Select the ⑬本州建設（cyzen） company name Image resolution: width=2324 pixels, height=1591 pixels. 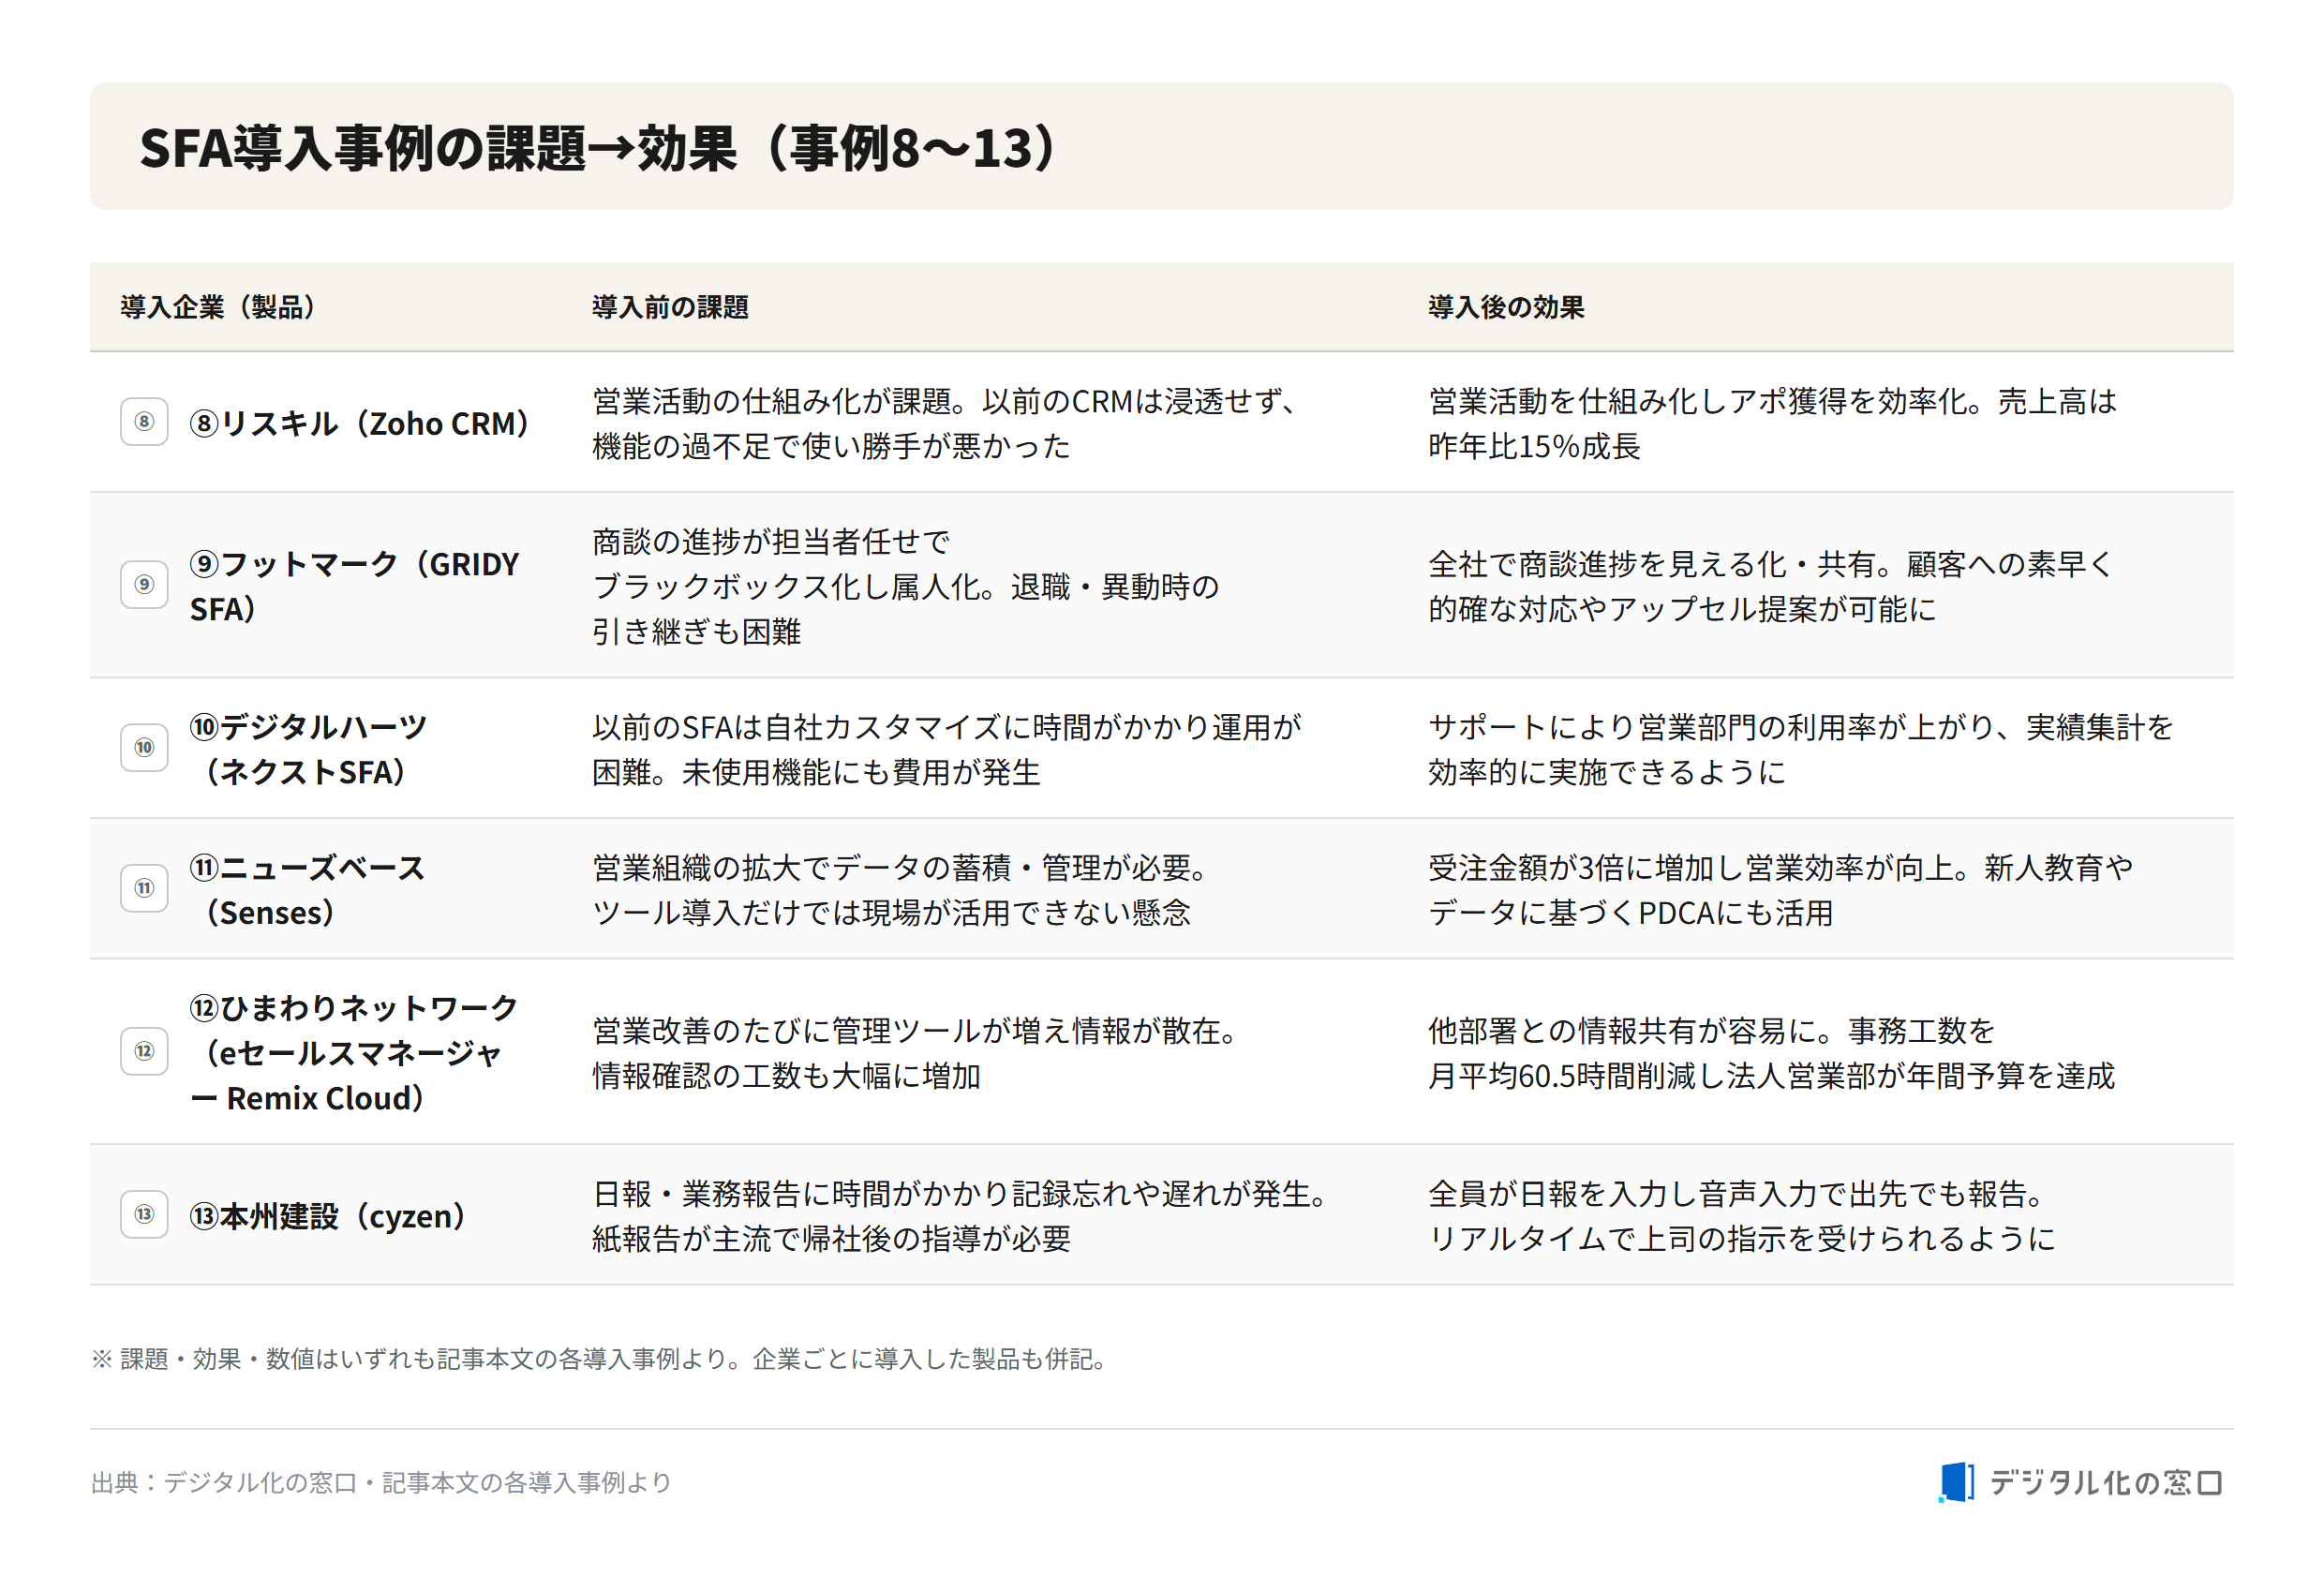pos(328,1216)
